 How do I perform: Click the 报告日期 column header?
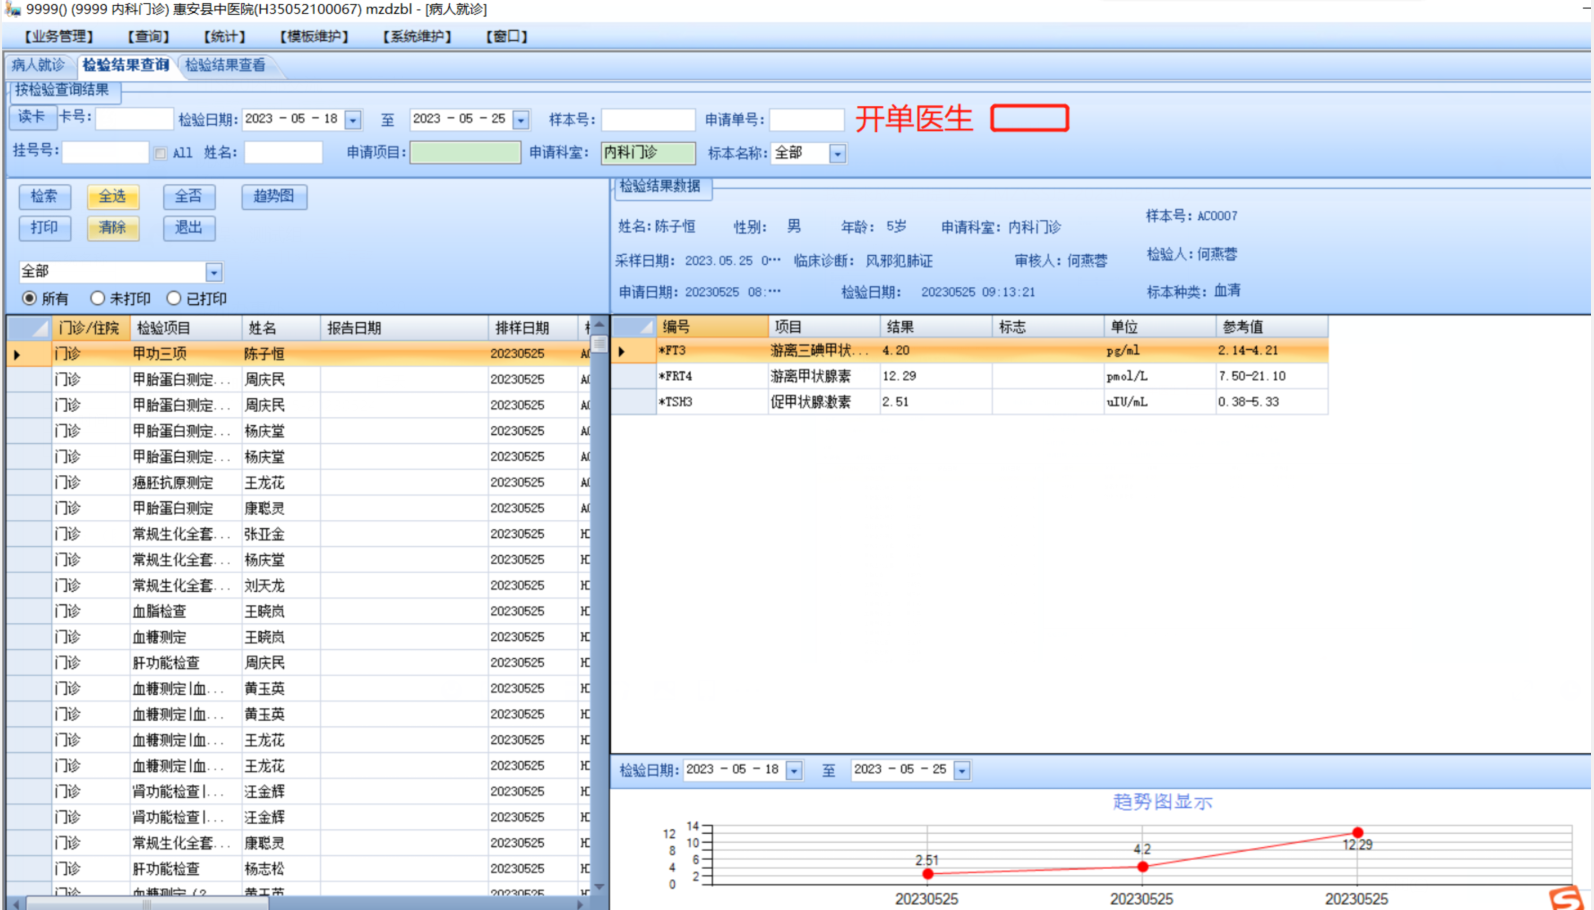pos(404,328)
